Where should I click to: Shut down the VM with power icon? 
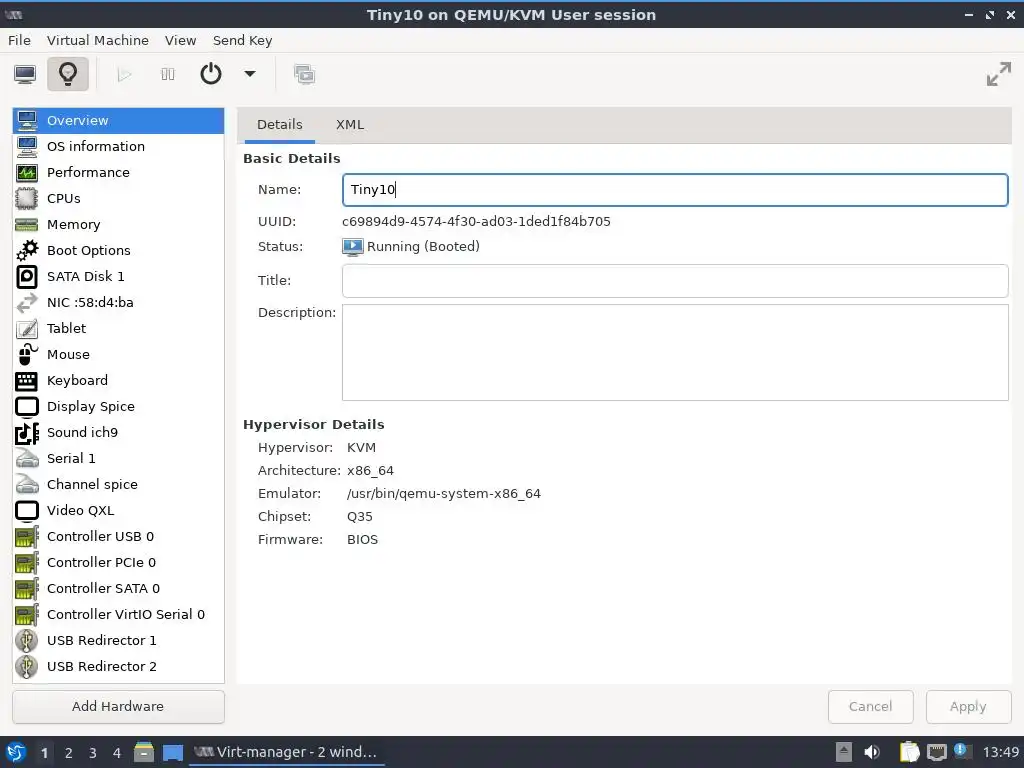tap(211, 74)
